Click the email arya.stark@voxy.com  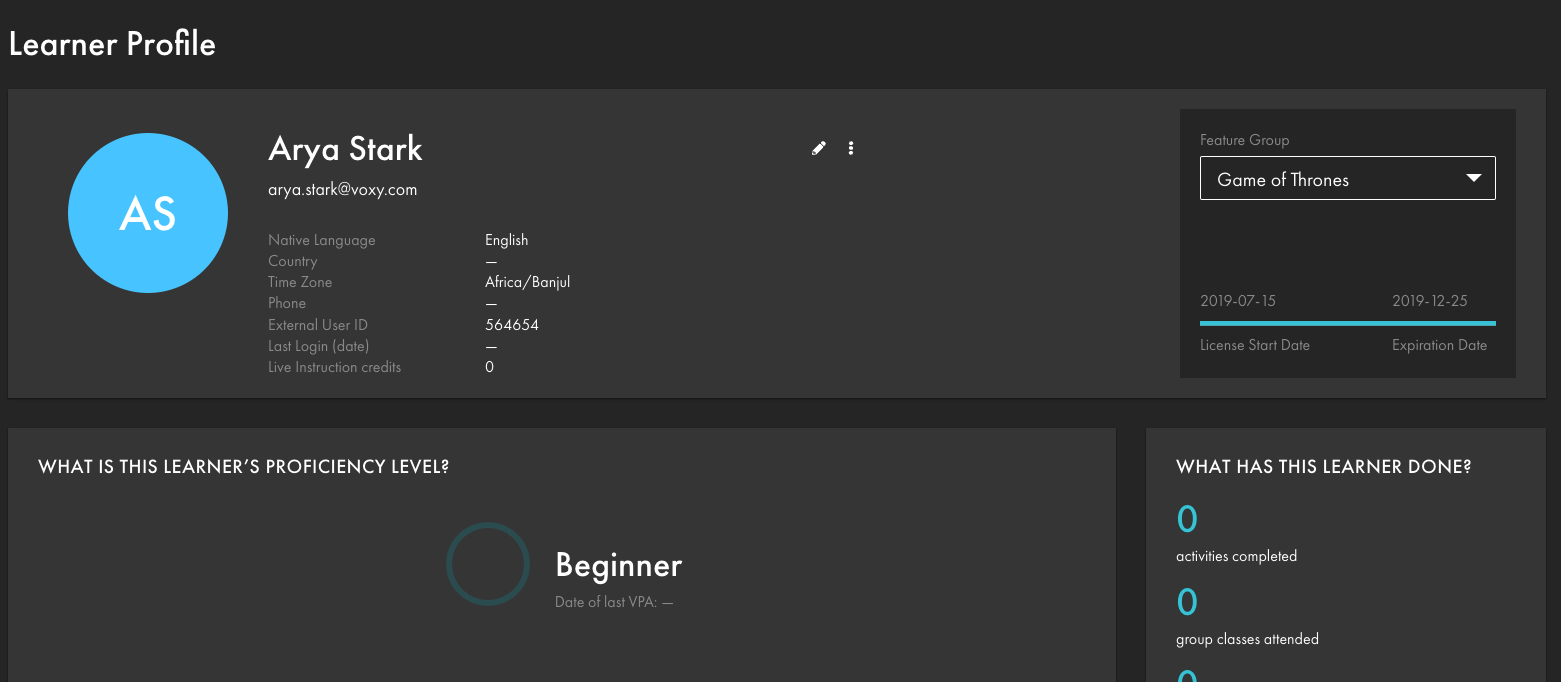(x=342, y=189)
